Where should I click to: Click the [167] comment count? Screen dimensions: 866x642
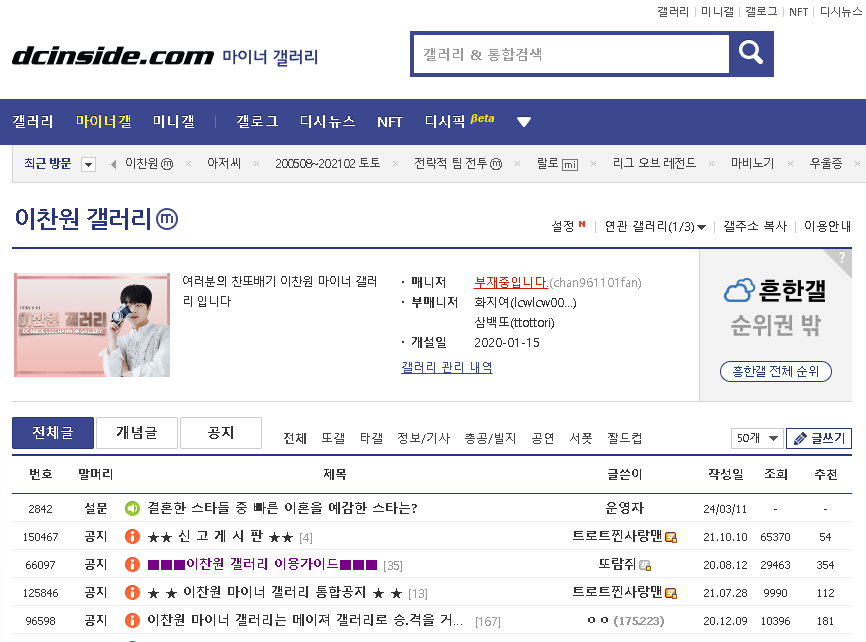point(488,622)
